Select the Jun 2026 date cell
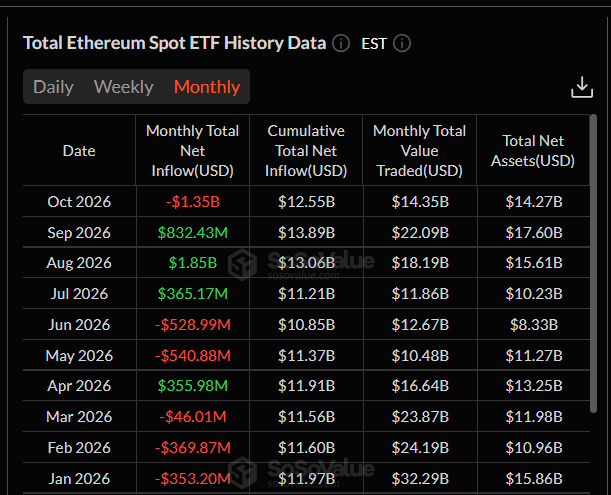 point(79,324)
